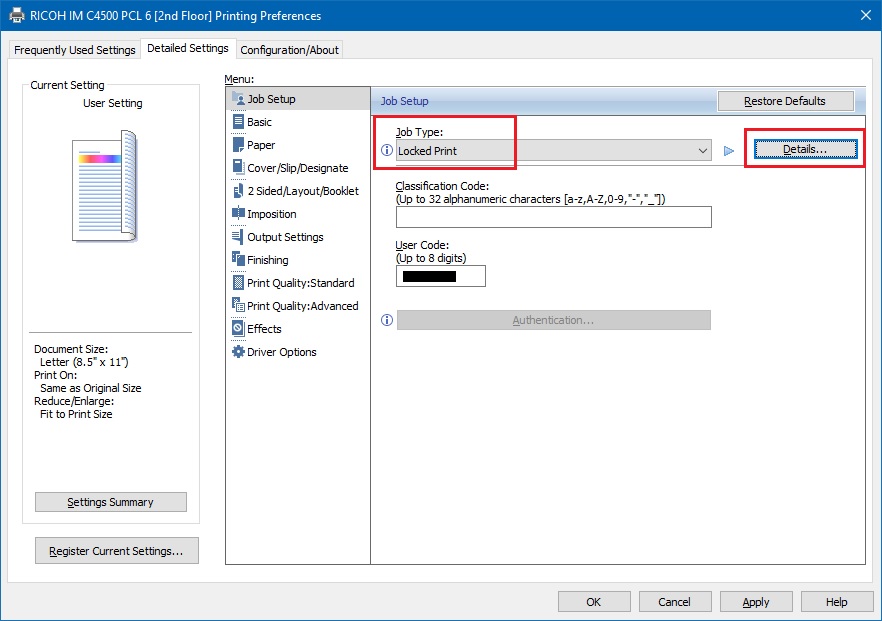The width and height of the screenshot is (882, 621).
Task: Click the Paper menu icon
Action: tap(238, 145)
